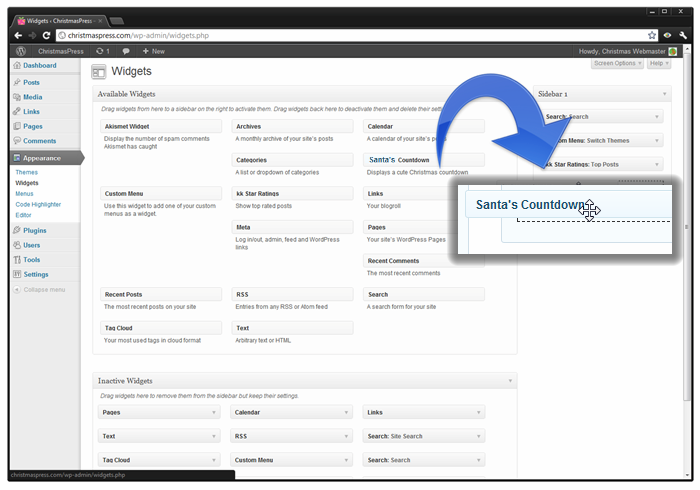This screenshot has width=700, height=490.
Task: Expand the inactive Calendar widget
Action: click(346, 413)
